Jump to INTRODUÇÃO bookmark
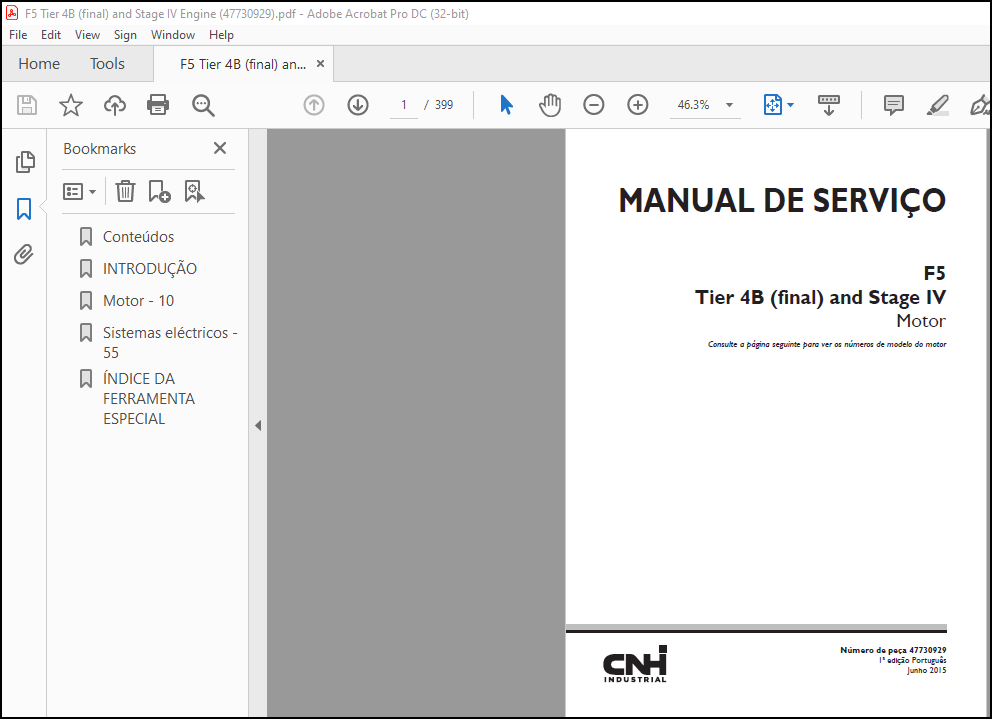Image resolution: width=992 pixels, height=719 pixels. tap(150, 268)
